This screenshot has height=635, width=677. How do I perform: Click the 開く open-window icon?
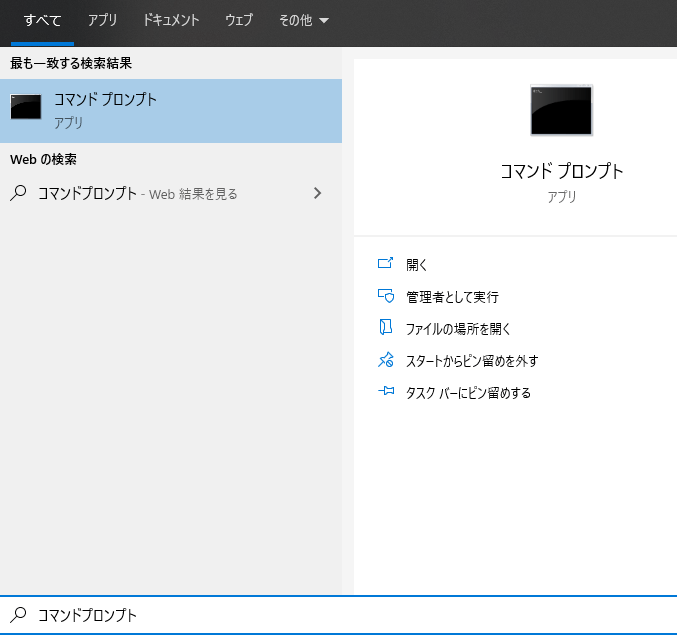(x=386, y=264)
